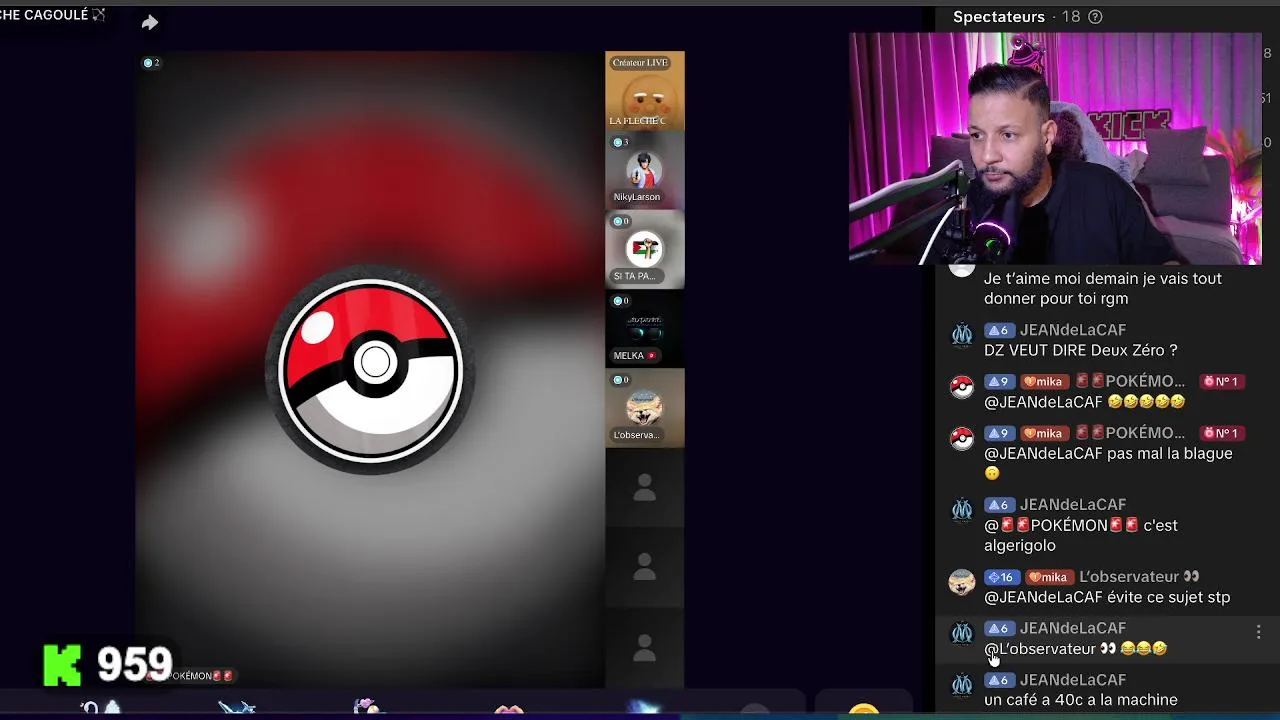The height and width of the screenshot is (720, 1280).
Task: Click the streamer webcam overlay
Action: point(1055,149)
